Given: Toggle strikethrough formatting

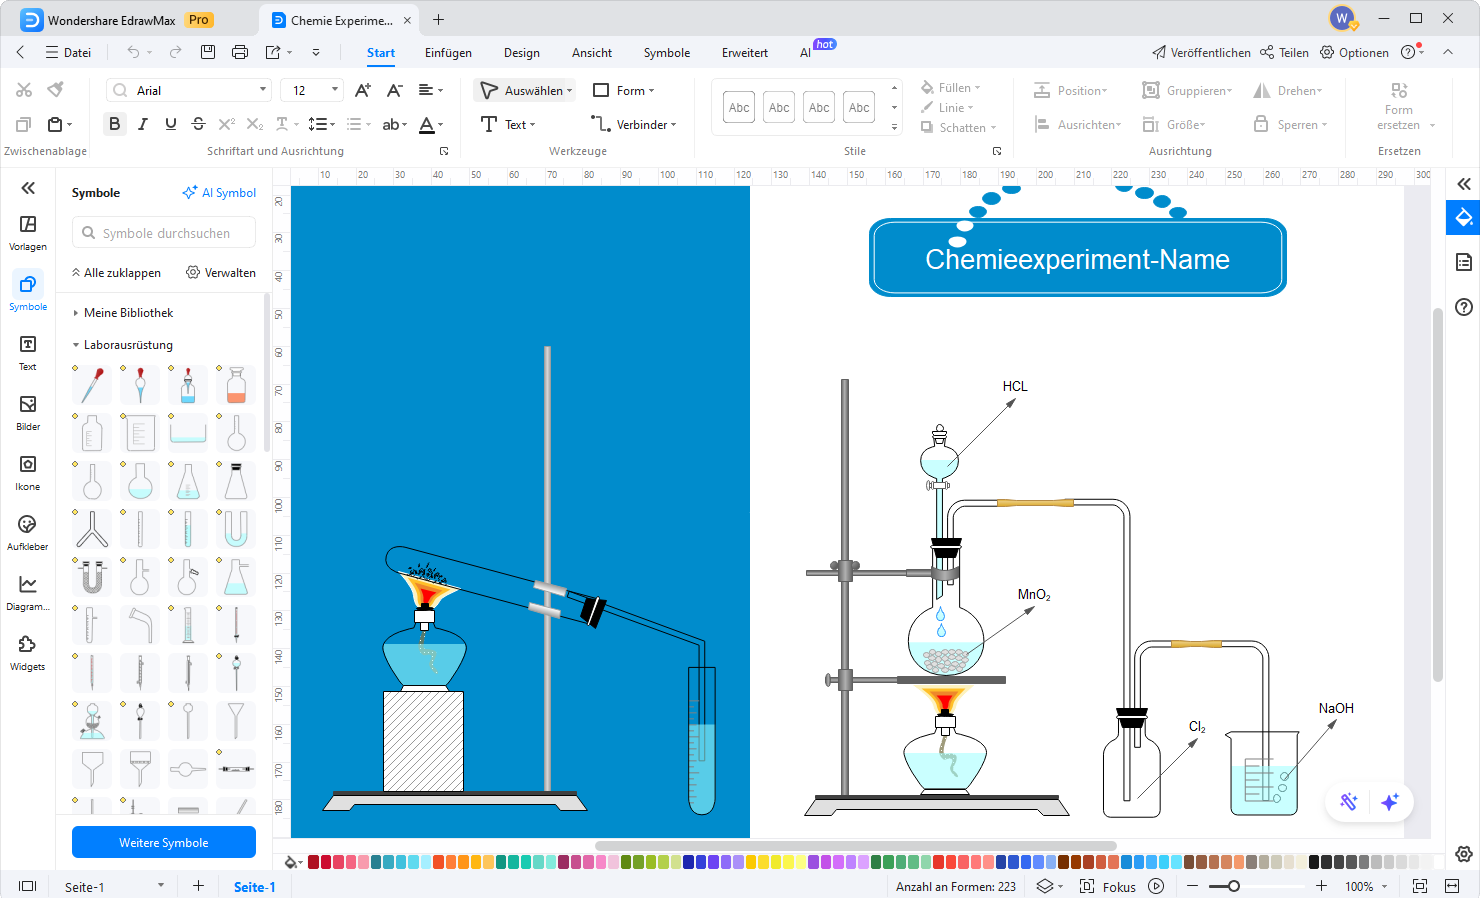Looking at the screenshot, I should 198,124.
